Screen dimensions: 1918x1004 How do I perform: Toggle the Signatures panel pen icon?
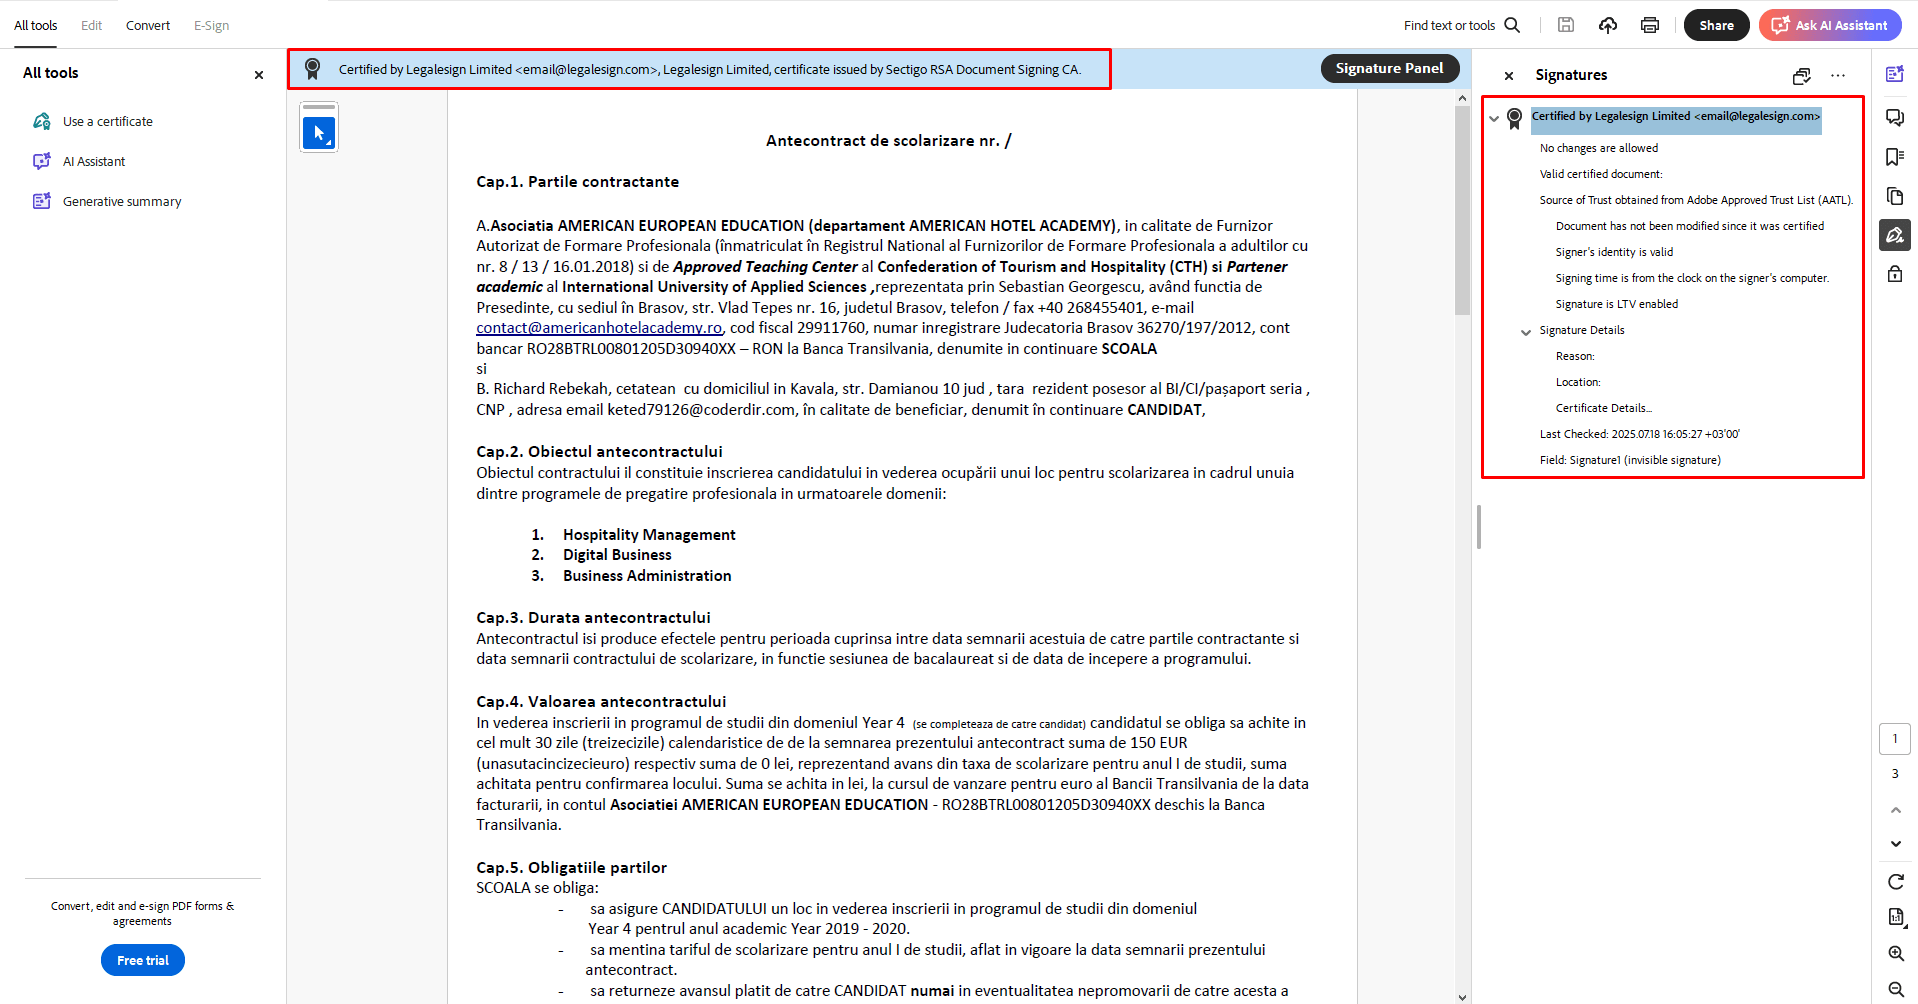click(x=1894, y=235)
